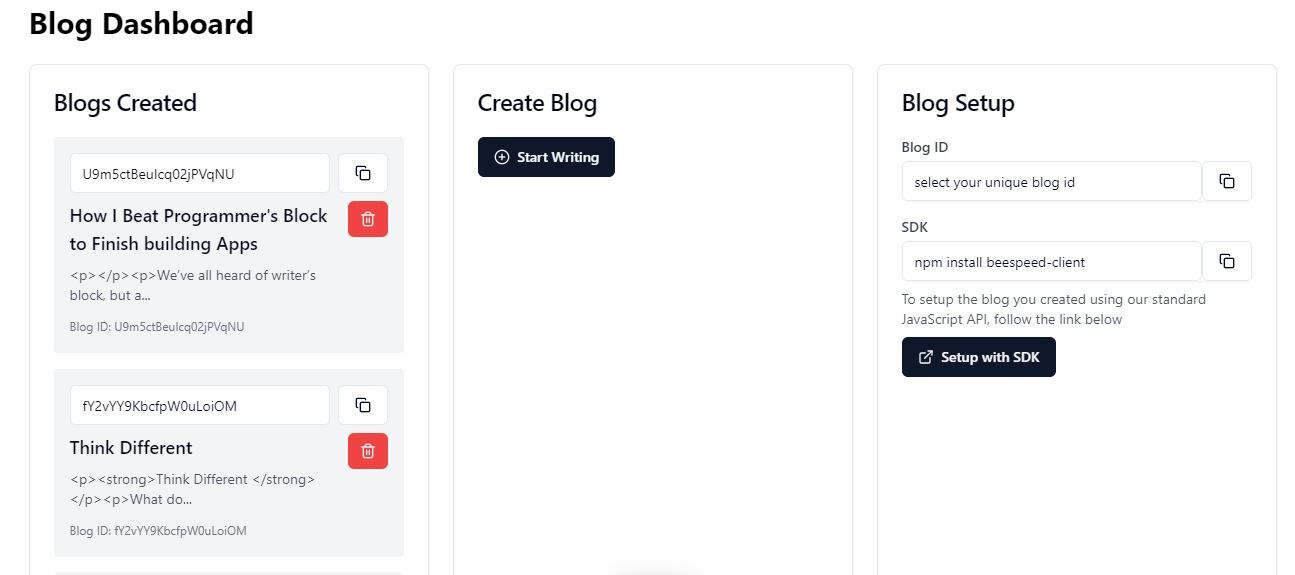This screenshot has height=575, width=1295.
Task: Click the Blog Dashboard page heading
Action: click(141, 23)
